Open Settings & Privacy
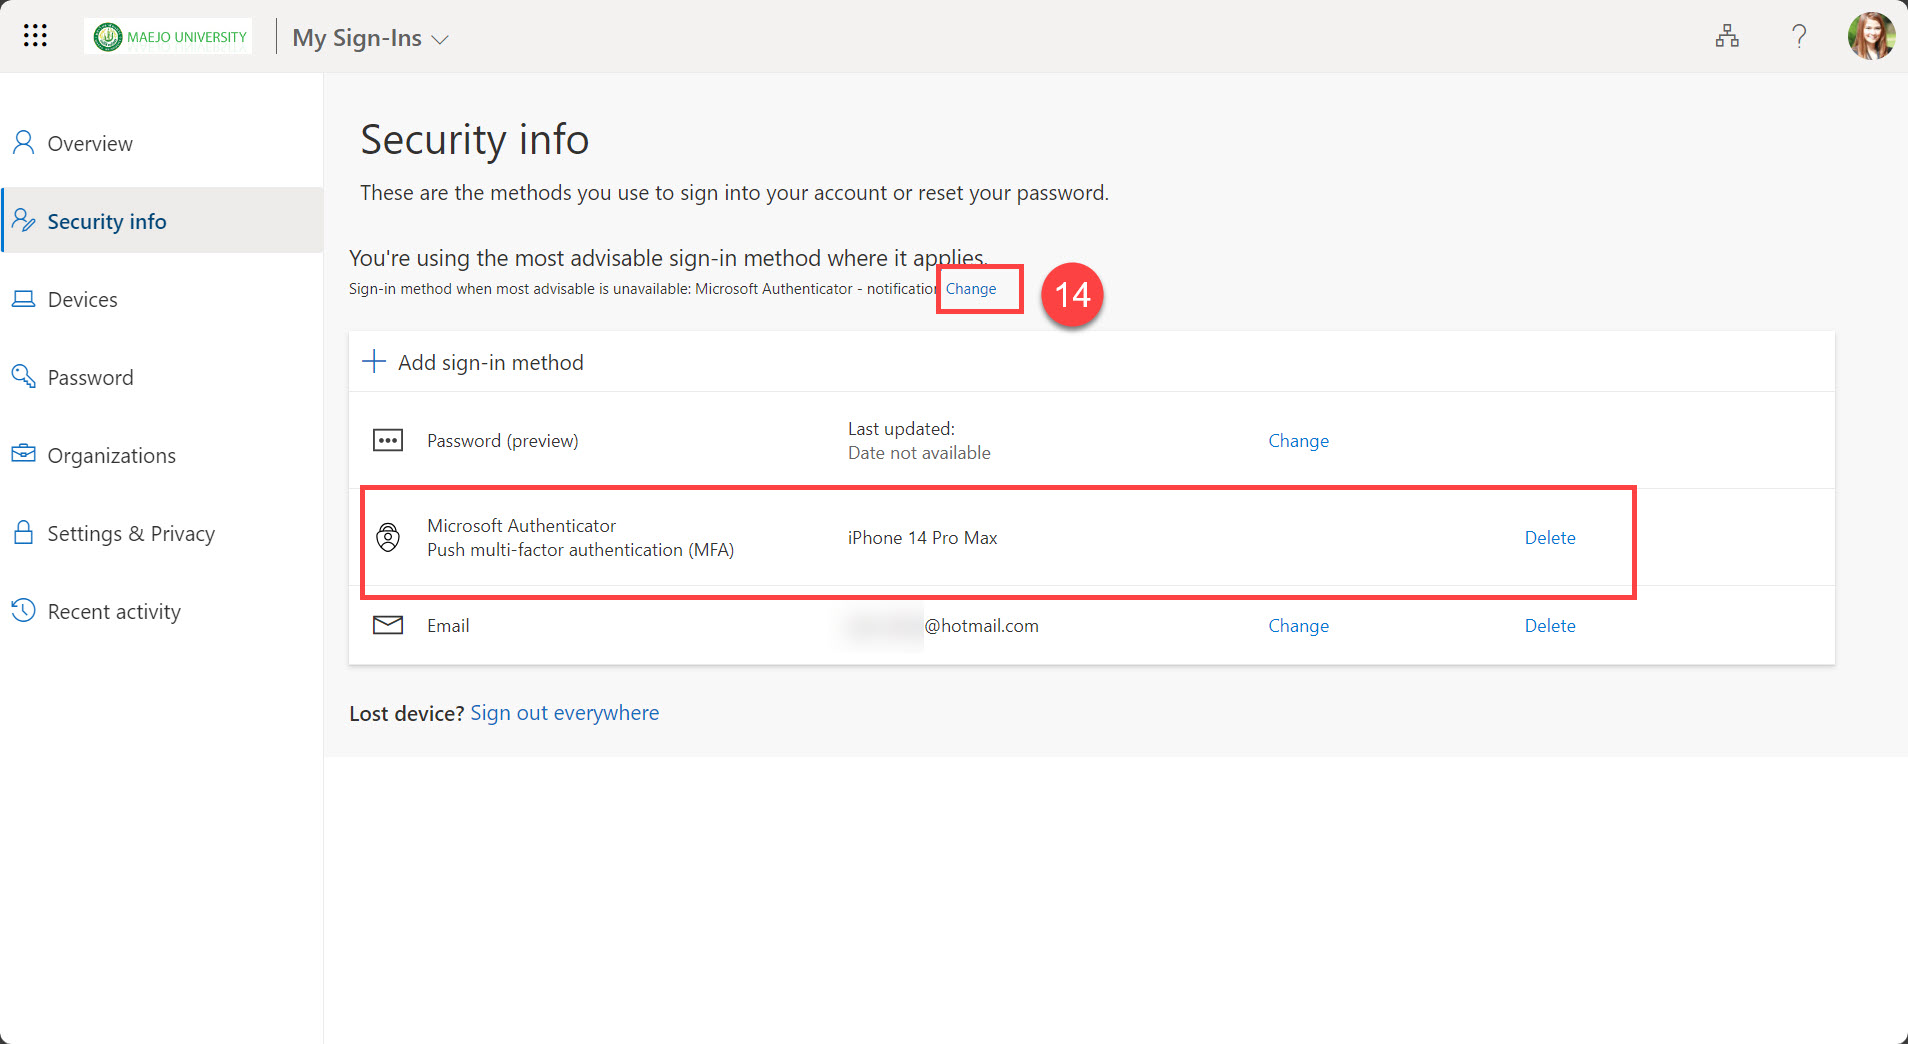This screenshot has width=1908, height=1044. (130, 533)
